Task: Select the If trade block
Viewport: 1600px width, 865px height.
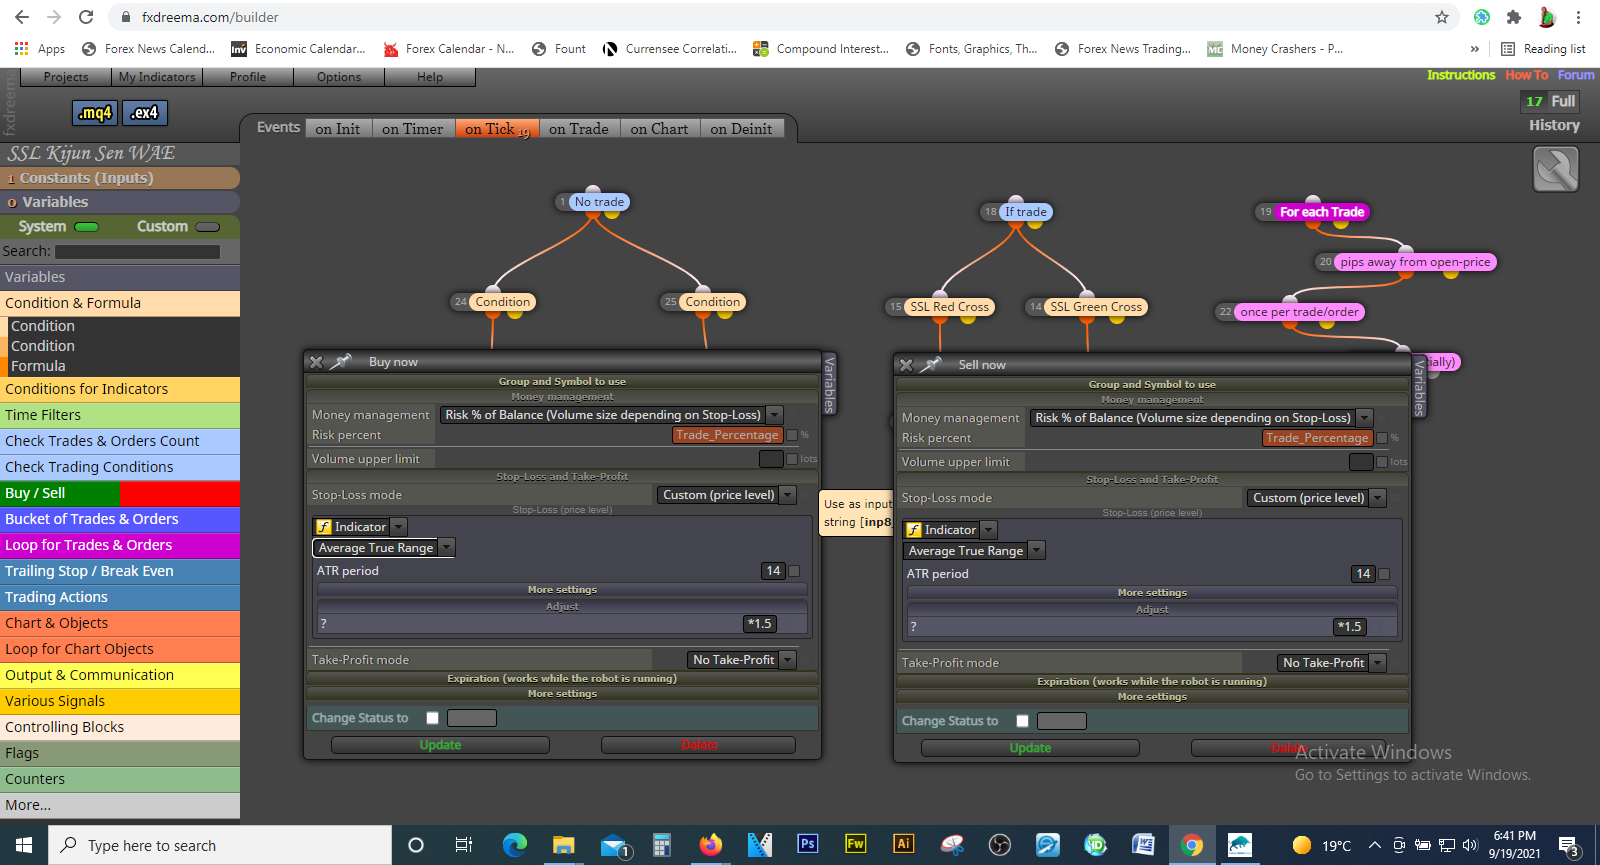Action: 1025,212
